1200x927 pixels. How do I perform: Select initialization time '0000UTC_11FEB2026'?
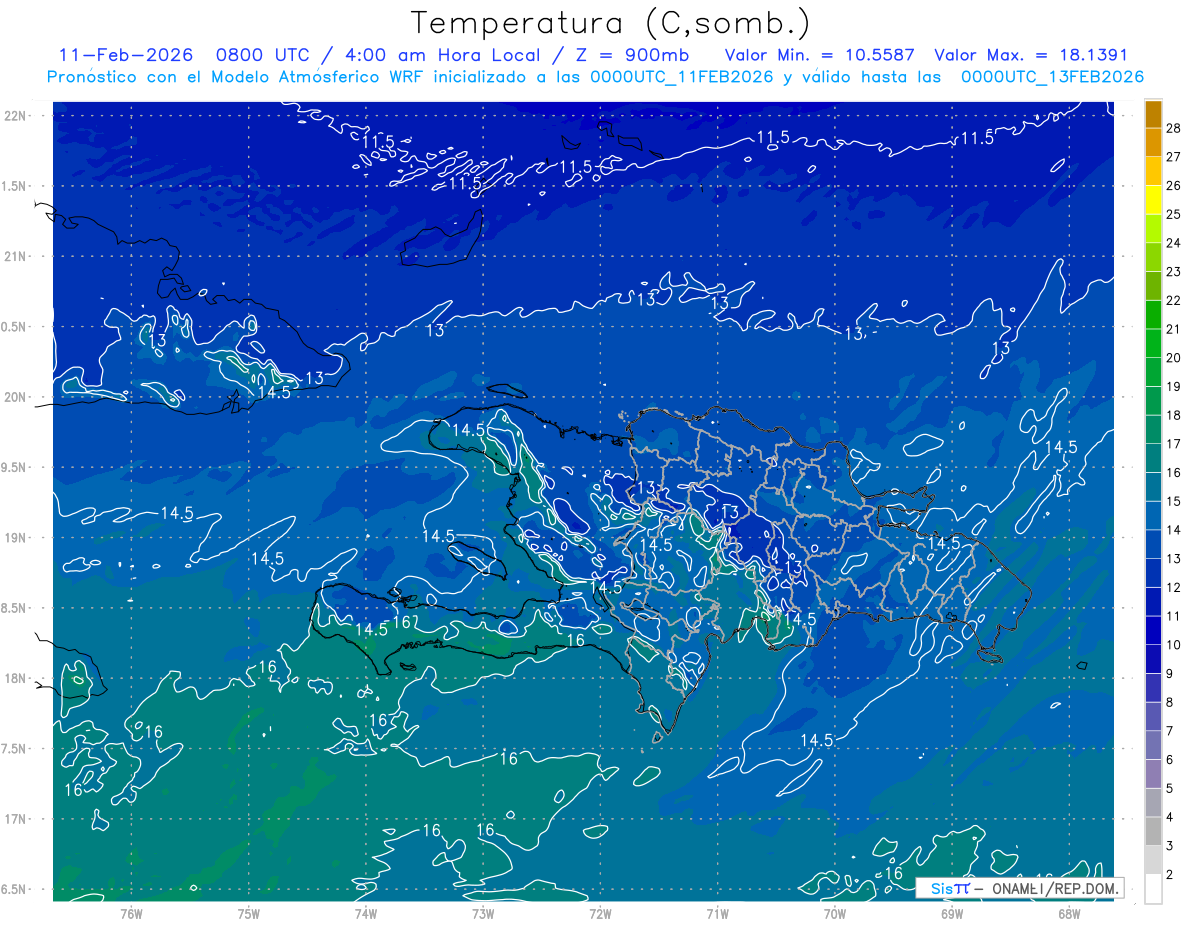682,77
